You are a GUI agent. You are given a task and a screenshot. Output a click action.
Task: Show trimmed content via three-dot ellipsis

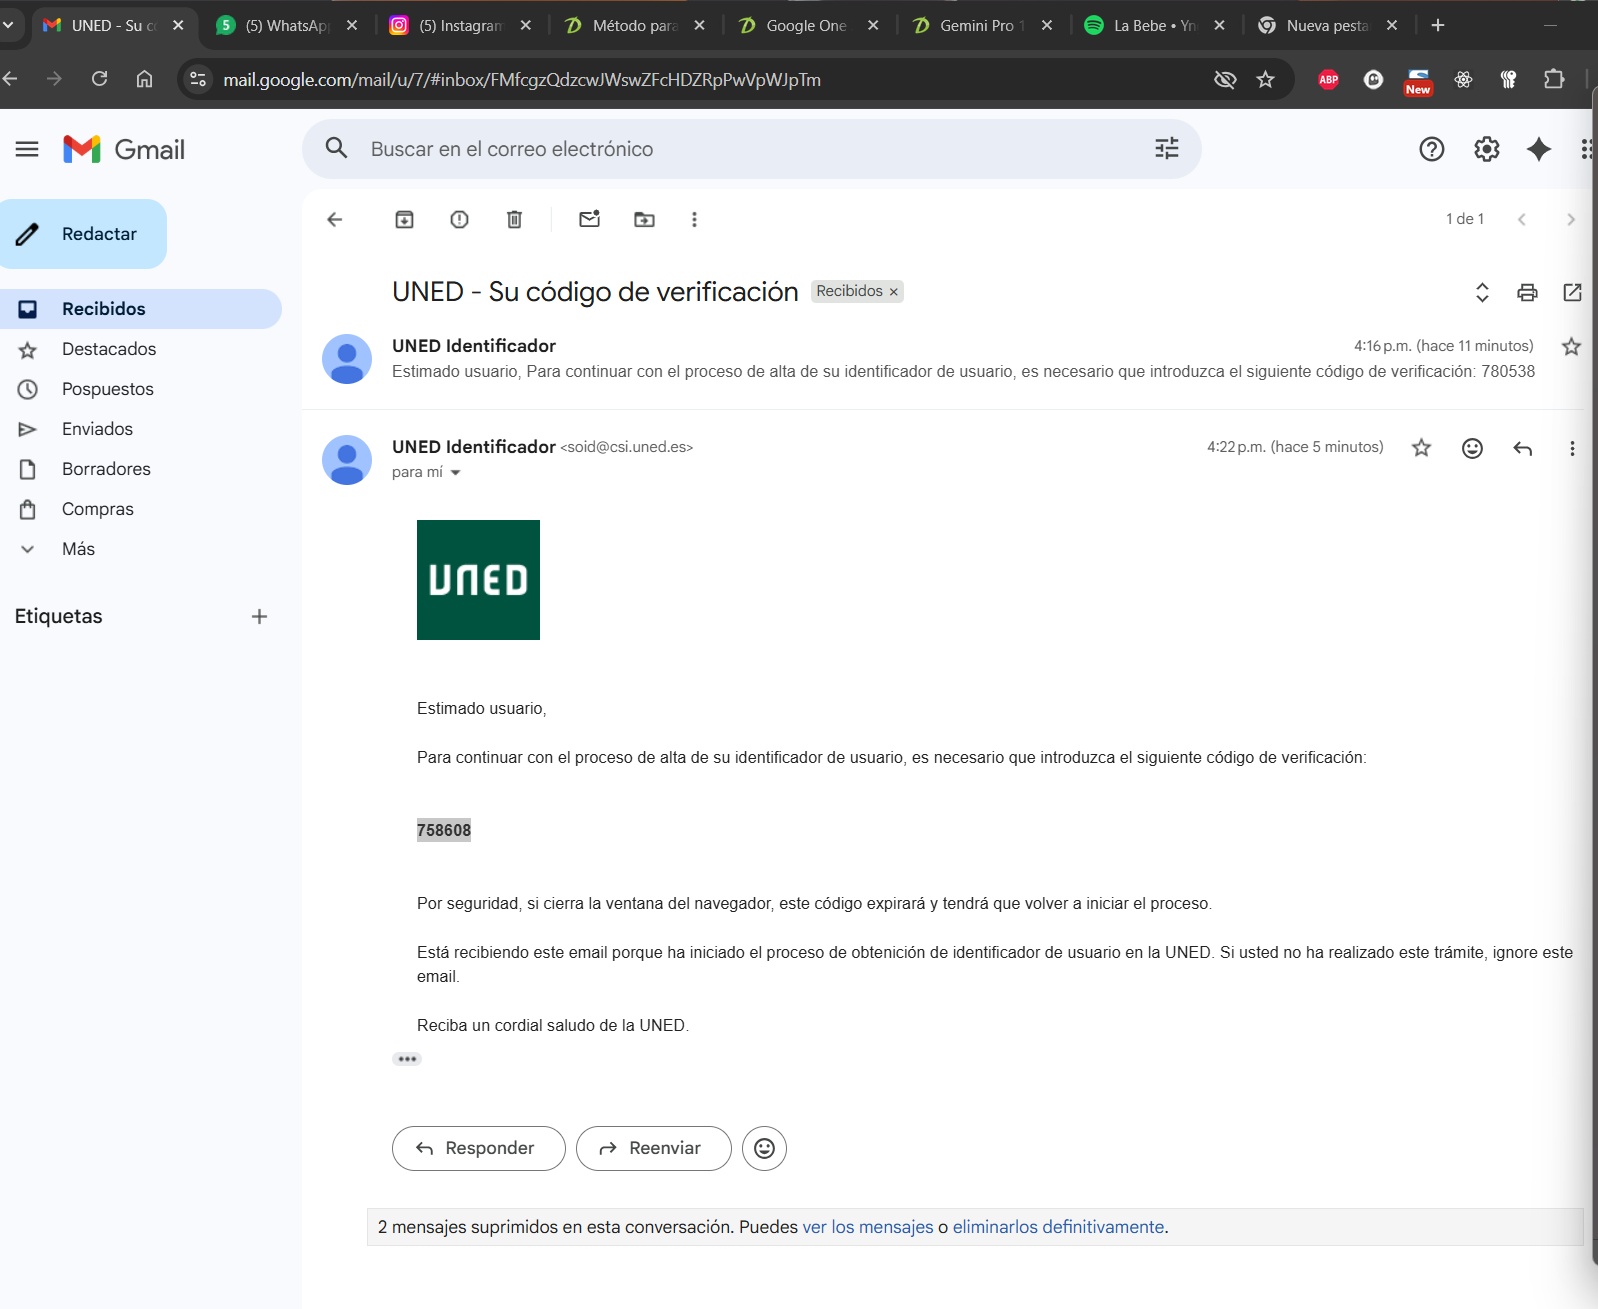[x=407, y=1059]
